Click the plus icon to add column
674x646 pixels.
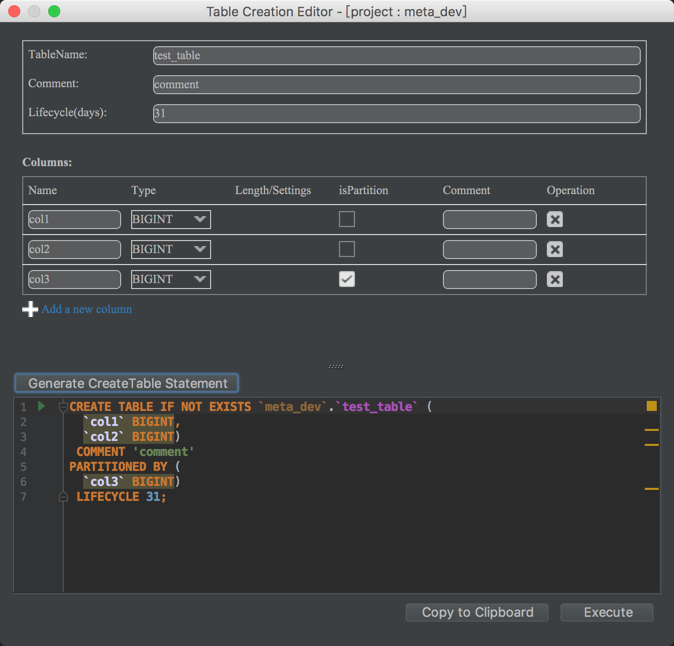pyautogui.click(x=30, y=310)
